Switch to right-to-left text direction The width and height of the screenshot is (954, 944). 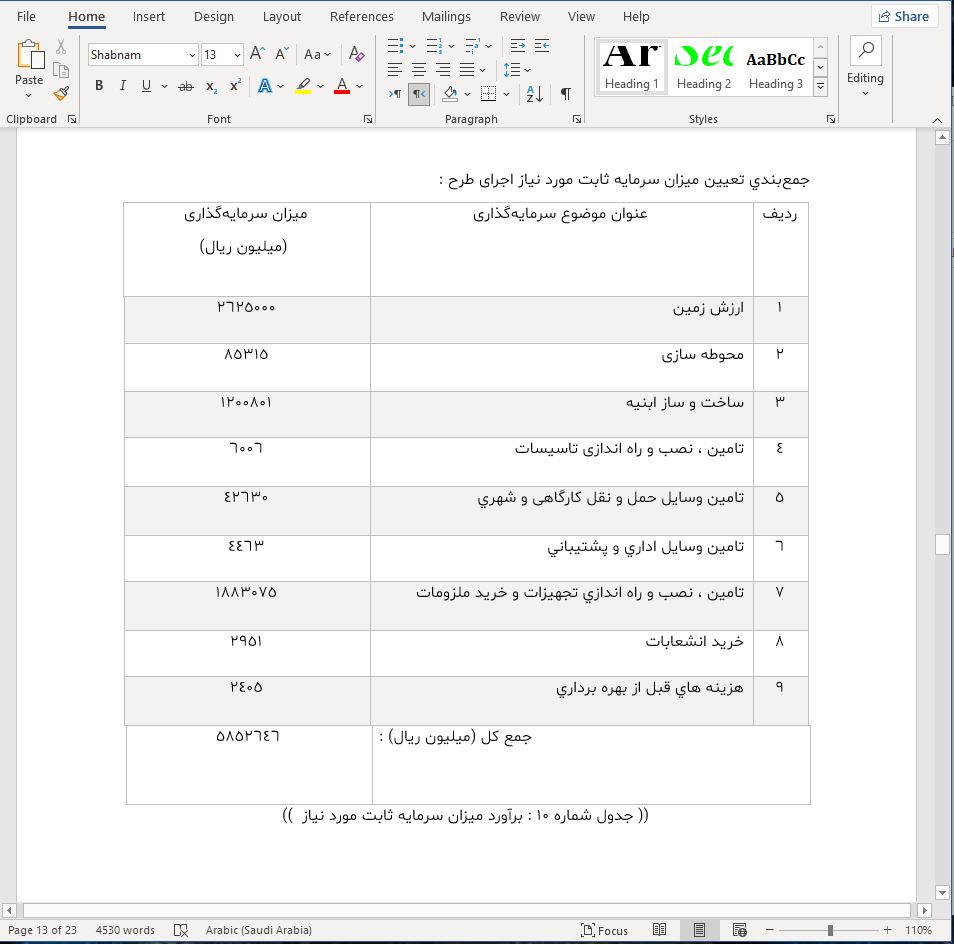419,94
